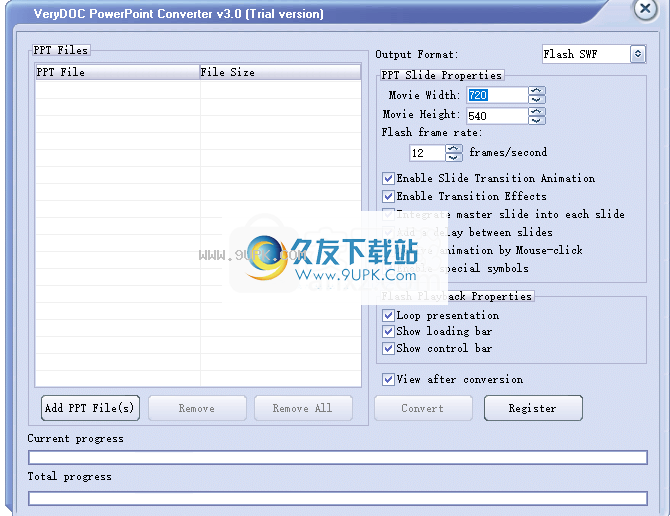
Task: Click the Total progress bar
Action: point(338,498)
